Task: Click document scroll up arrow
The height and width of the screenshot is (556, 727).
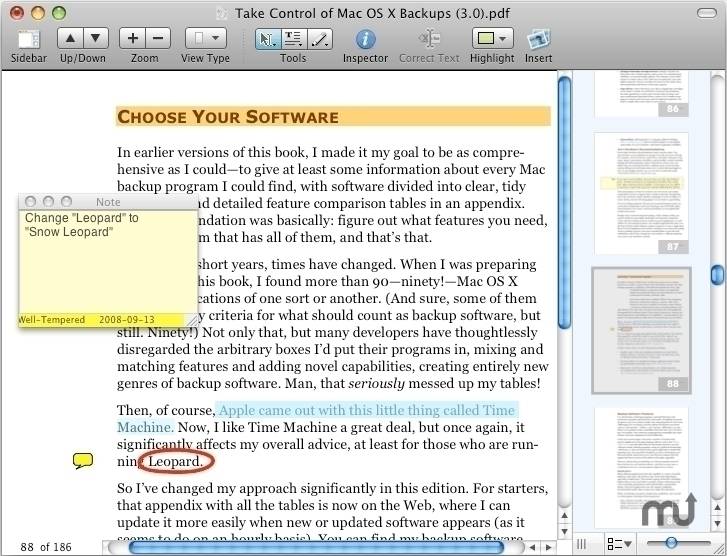Action: click(x=564, y=516)
